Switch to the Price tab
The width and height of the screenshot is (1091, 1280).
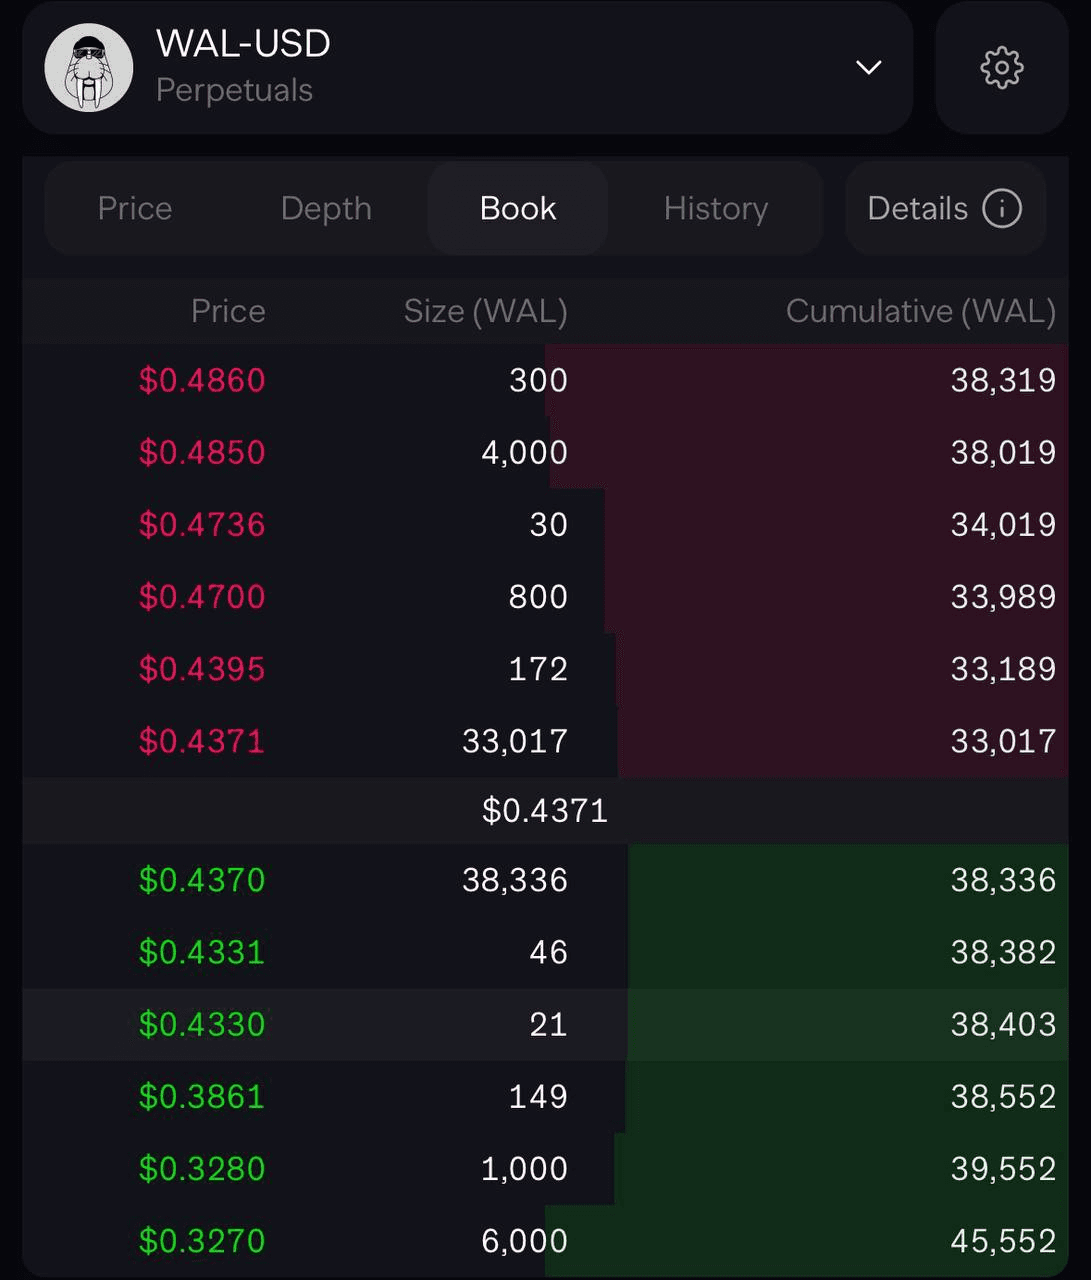(135, 209)
